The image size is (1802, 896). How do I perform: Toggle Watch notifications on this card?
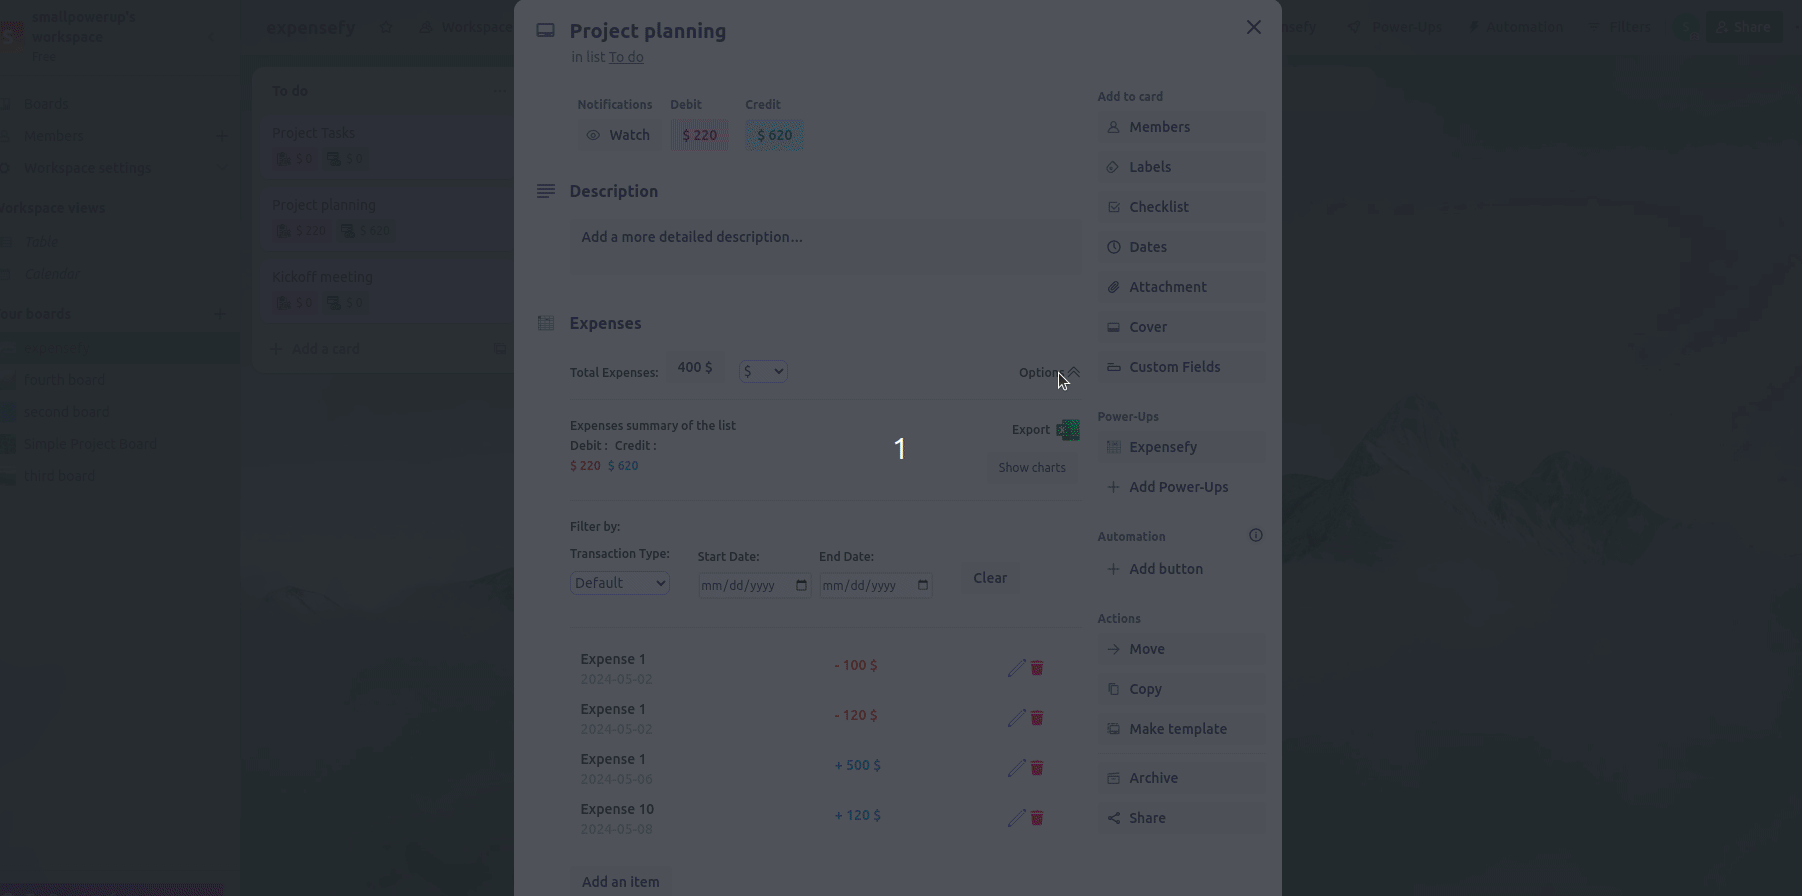(618, 135)
